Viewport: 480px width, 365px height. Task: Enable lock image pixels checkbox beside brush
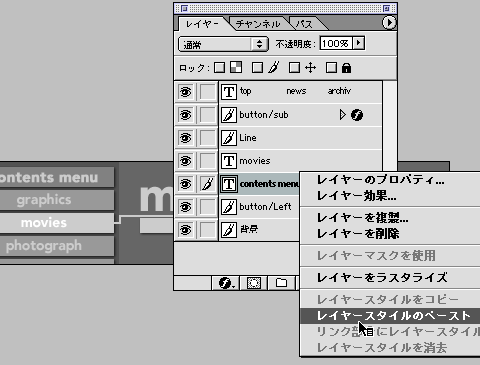[257, 68]
